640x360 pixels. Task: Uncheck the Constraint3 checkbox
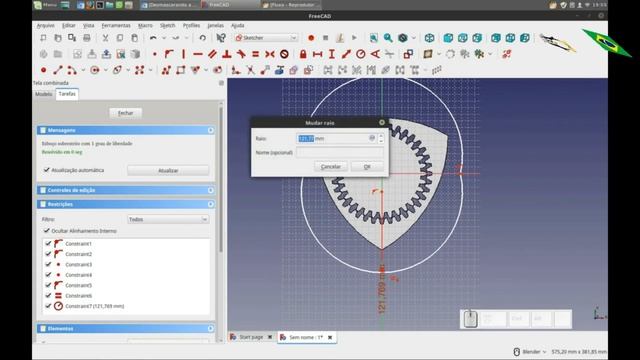[48, 264]
